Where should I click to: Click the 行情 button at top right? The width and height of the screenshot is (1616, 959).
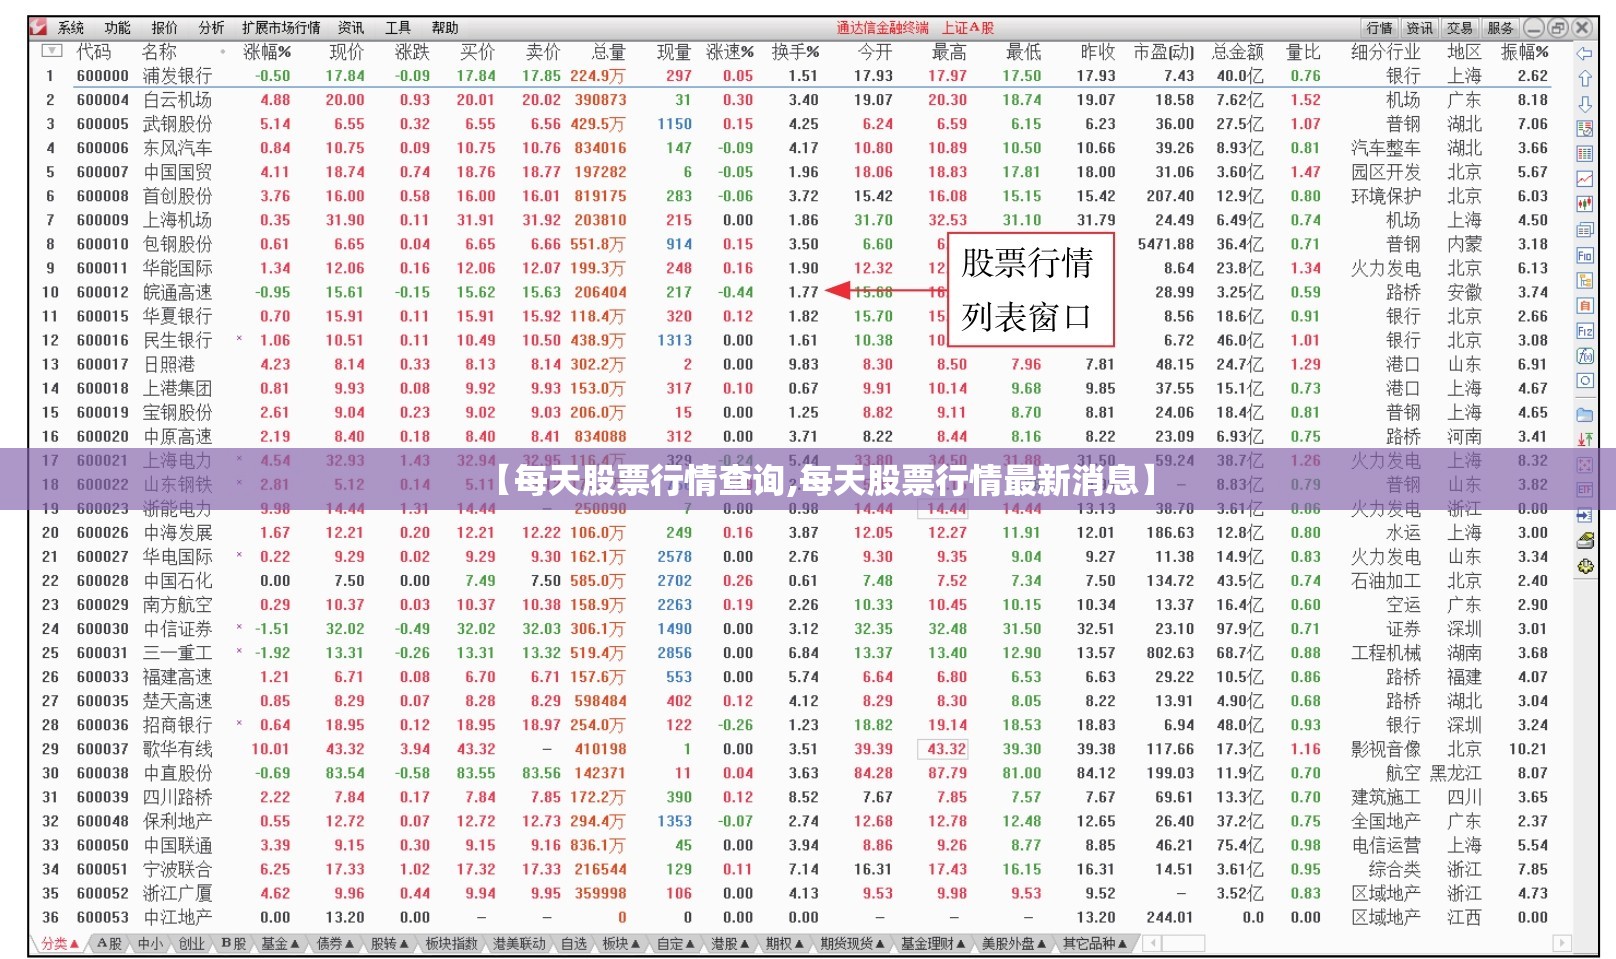pos(1380,28)
